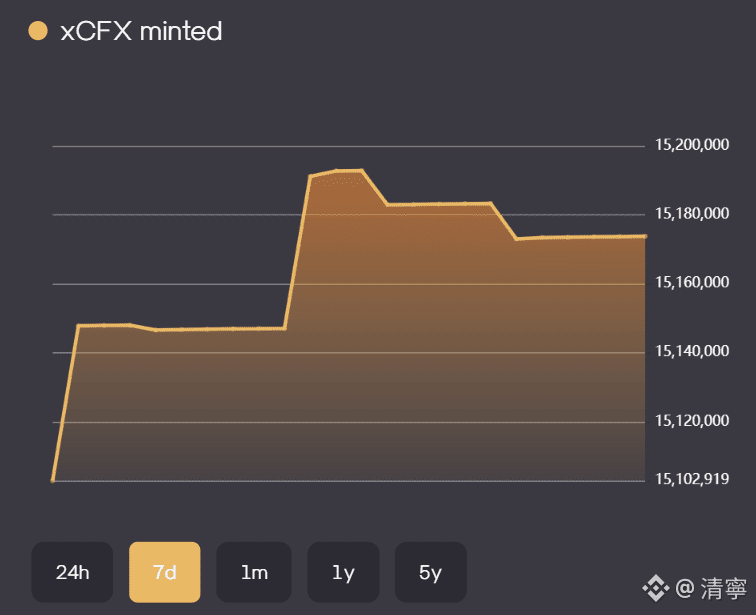
Task: Switch to the 24h time range
Action: click(72, 572)
